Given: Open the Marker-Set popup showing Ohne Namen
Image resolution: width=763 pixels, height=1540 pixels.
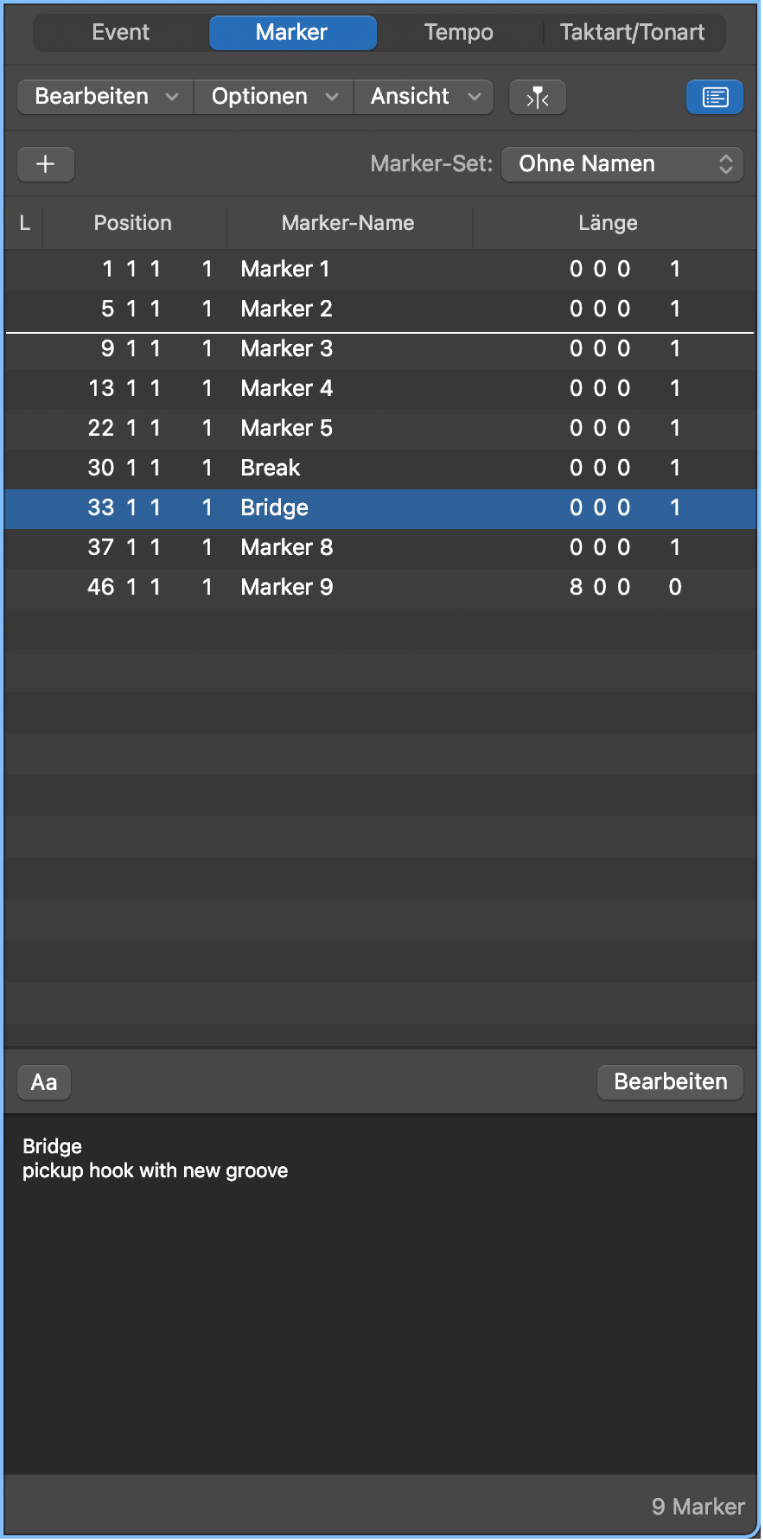Looking at the screenshot, I should (622, 164).
